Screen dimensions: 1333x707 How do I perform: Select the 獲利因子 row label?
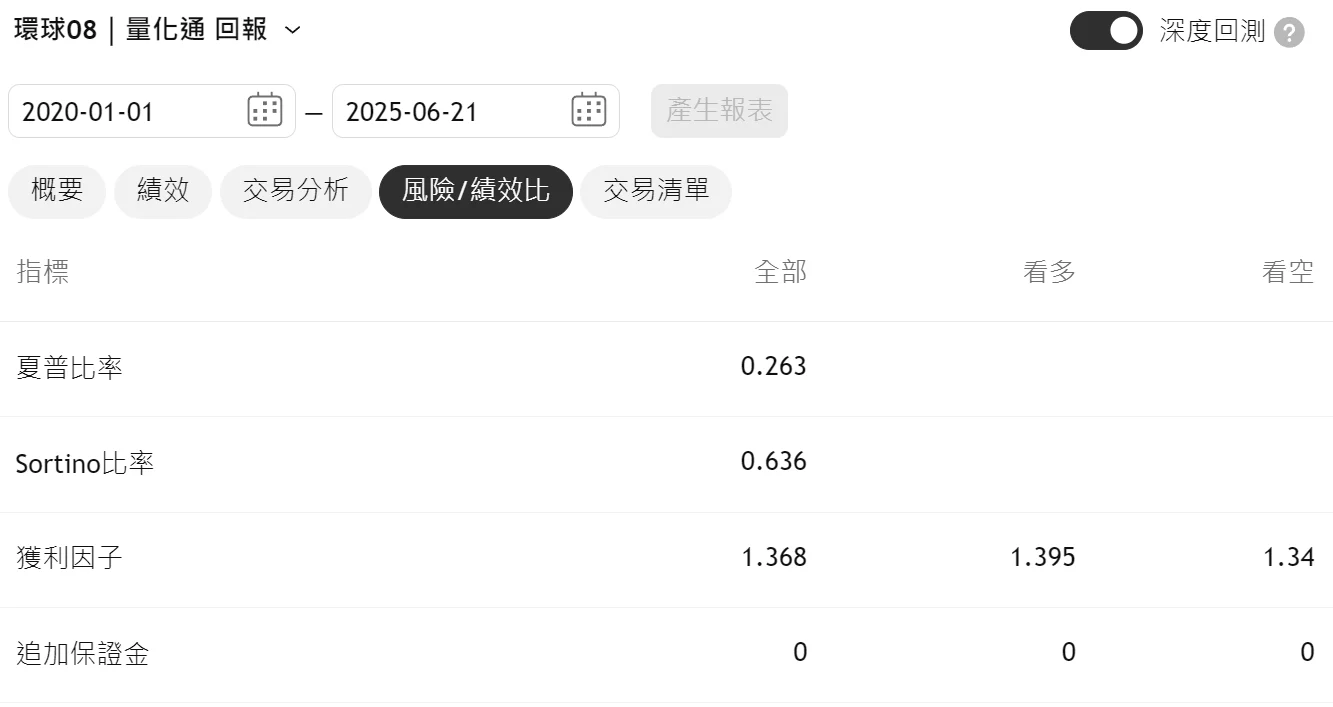click(x=70, y=558)
